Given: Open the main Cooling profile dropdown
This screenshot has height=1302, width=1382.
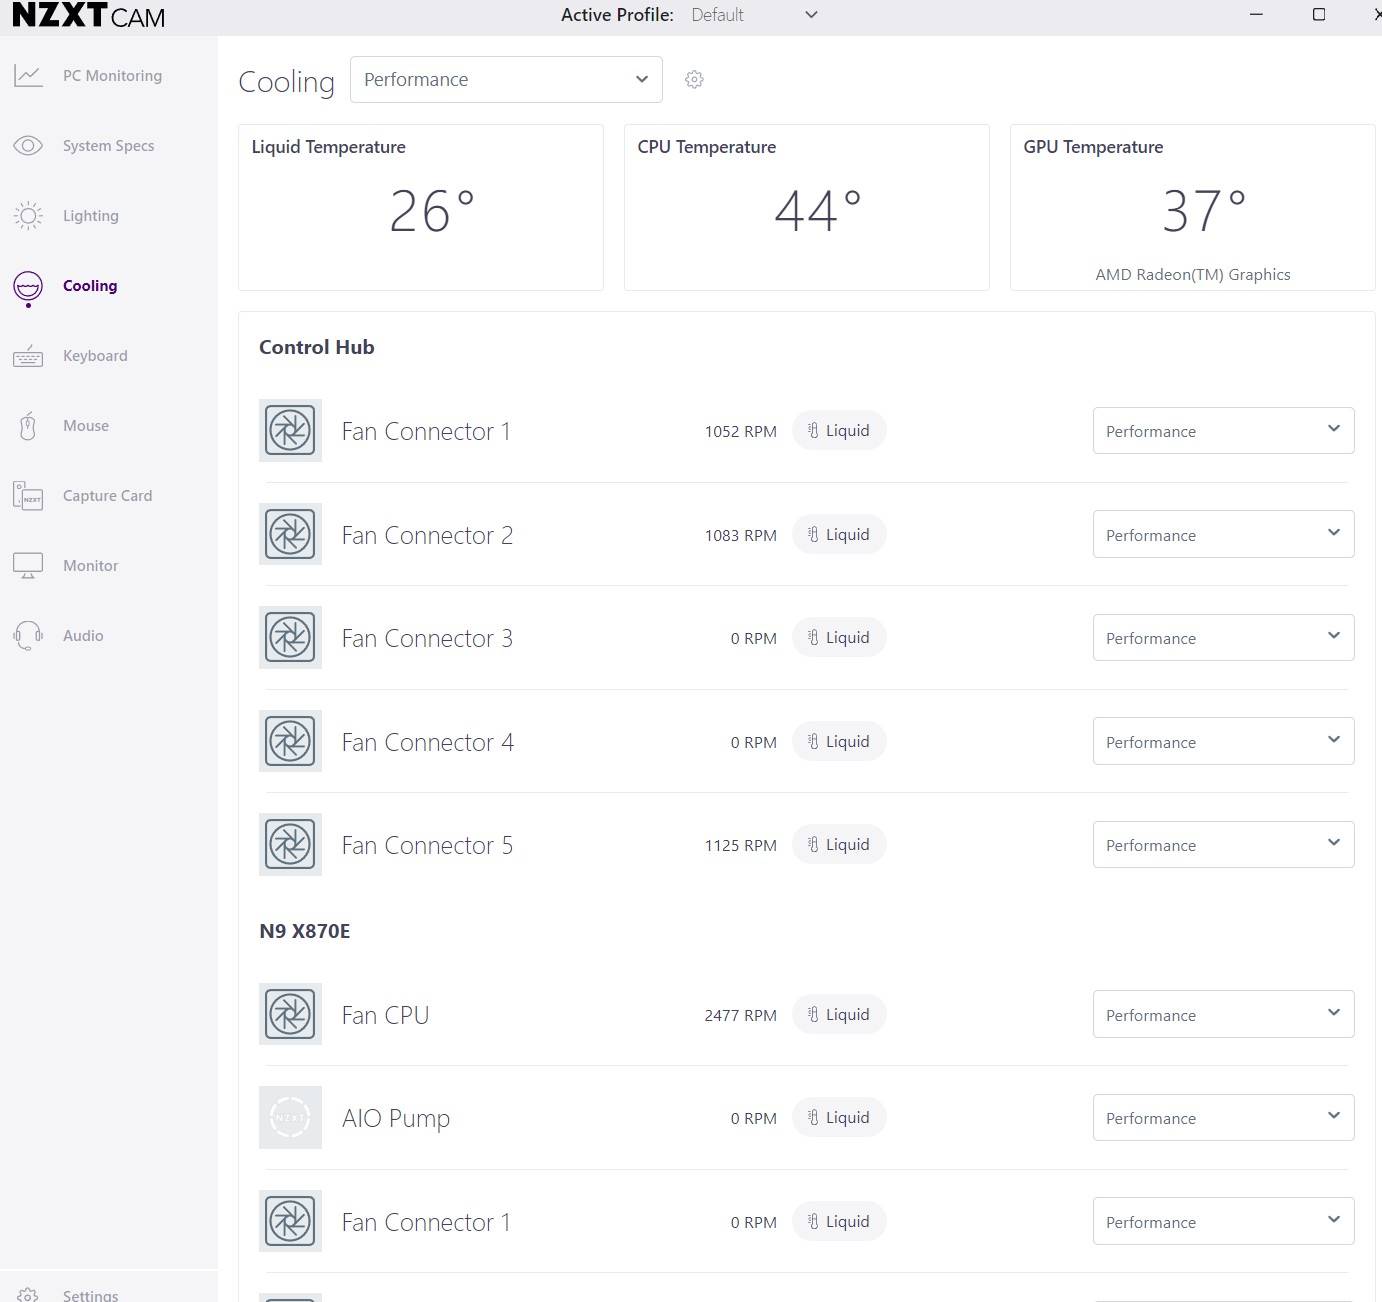Looking at the screenshot, I should coord(506,80).
